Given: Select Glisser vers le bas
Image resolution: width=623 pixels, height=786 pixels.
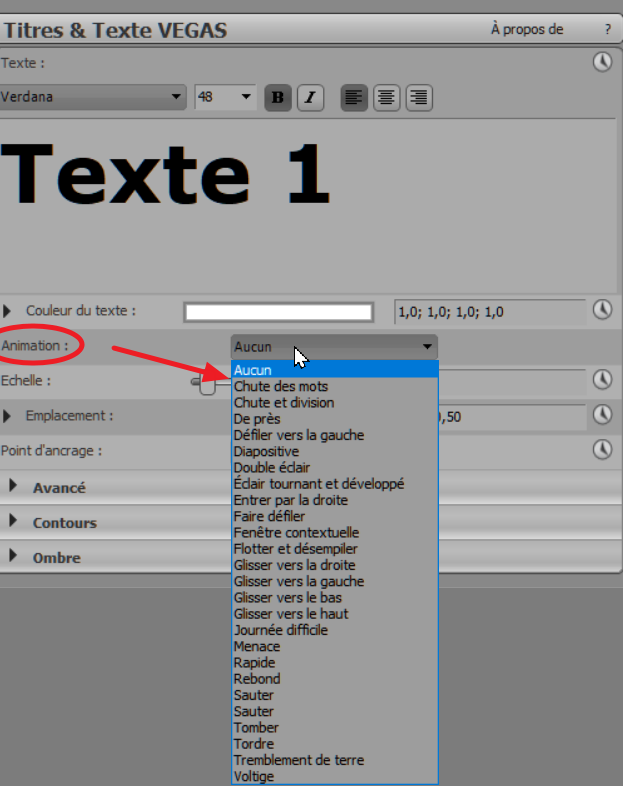Looking at the screenshot, I should click(335, 598).
